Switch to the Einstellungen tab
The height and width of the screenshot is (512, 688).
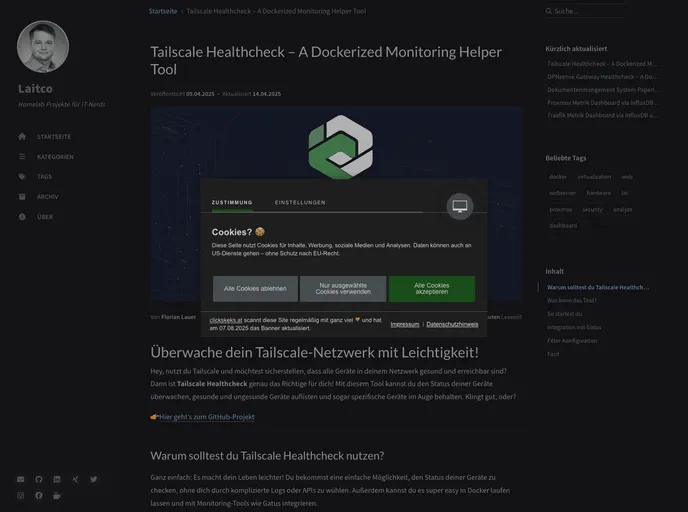tap(300, 202)
